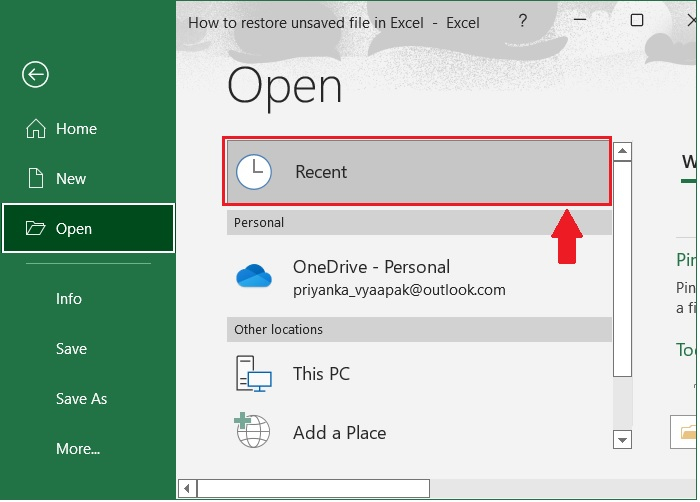Click the This PC computer icon
This screenshot has width=700, height=502.
(253, 374)
